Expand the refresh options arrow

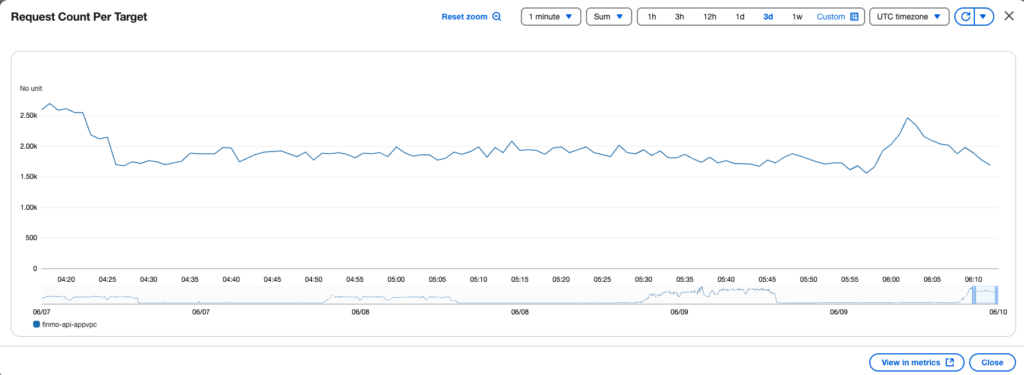tap(984, 17)
